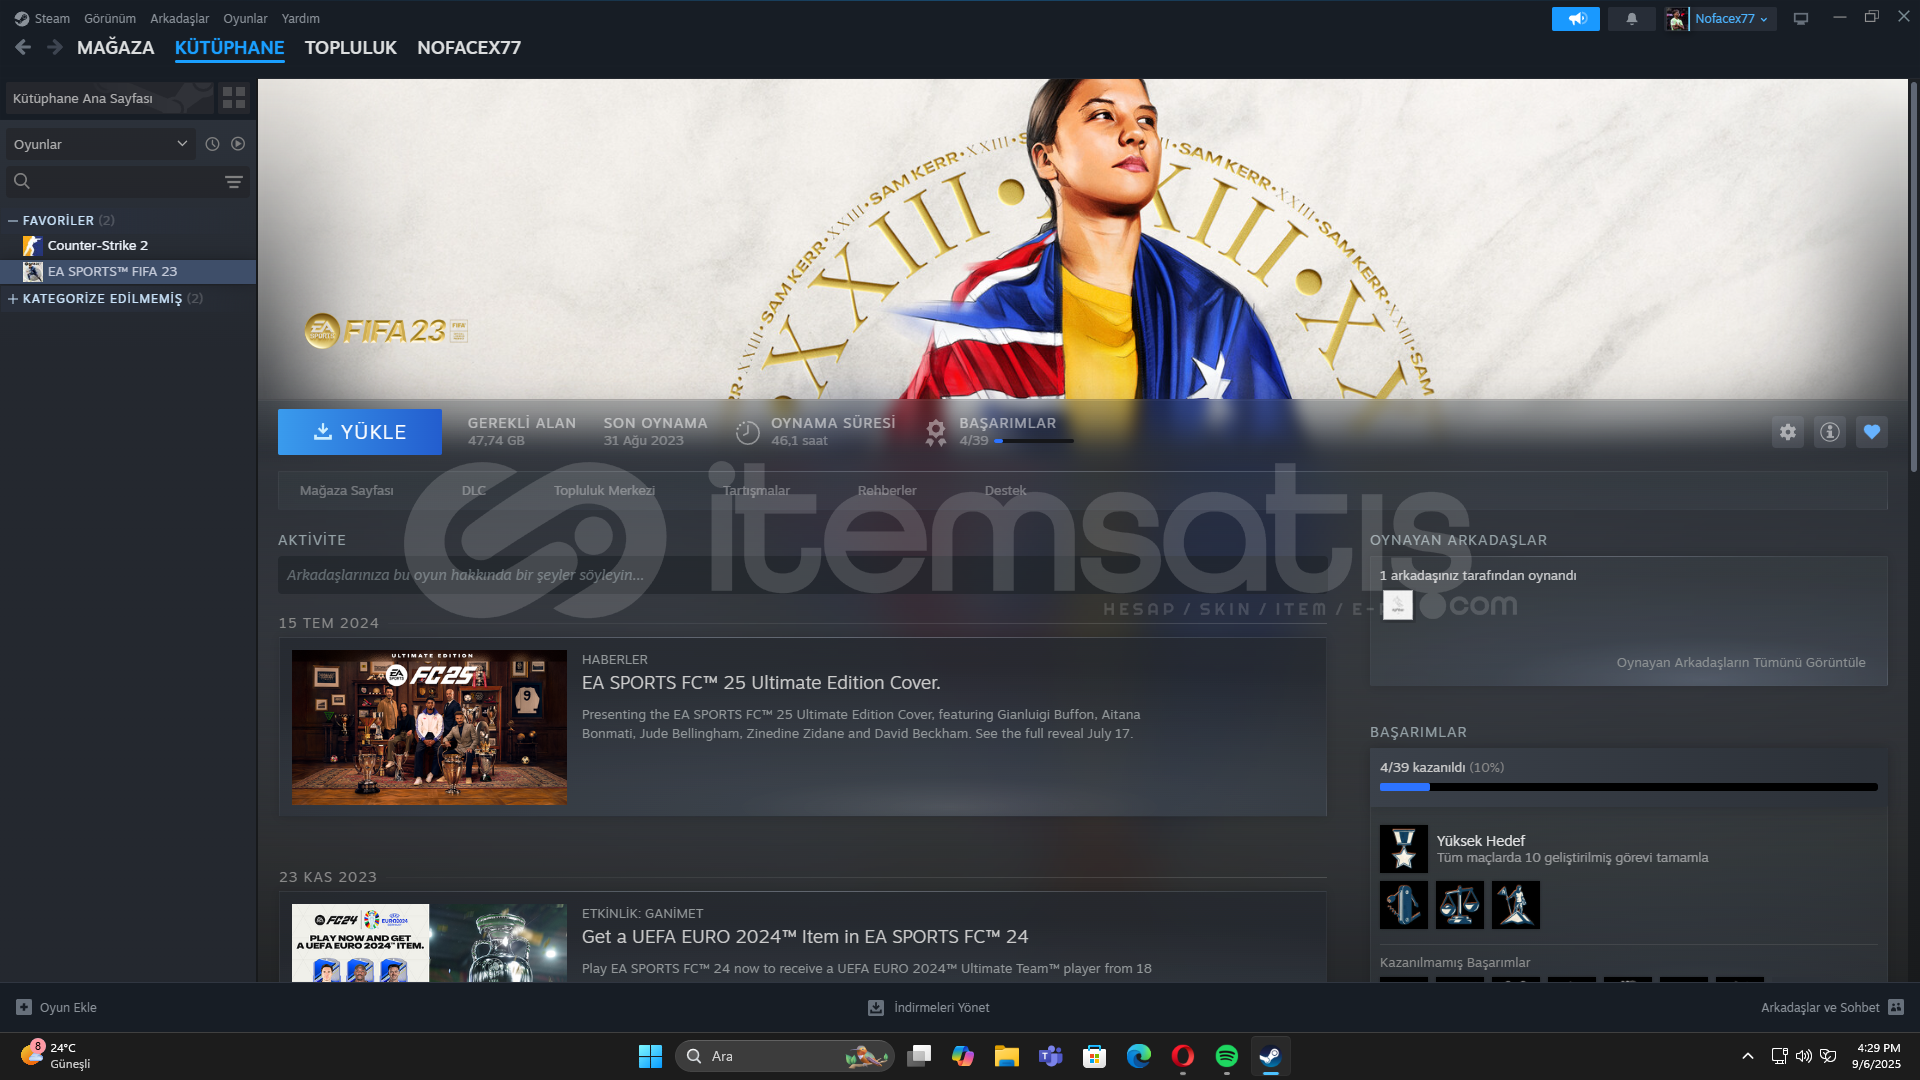The width and height of the screenshot is (1920, 1080).
Task: Open the notifications bell
Action: 1631,19
